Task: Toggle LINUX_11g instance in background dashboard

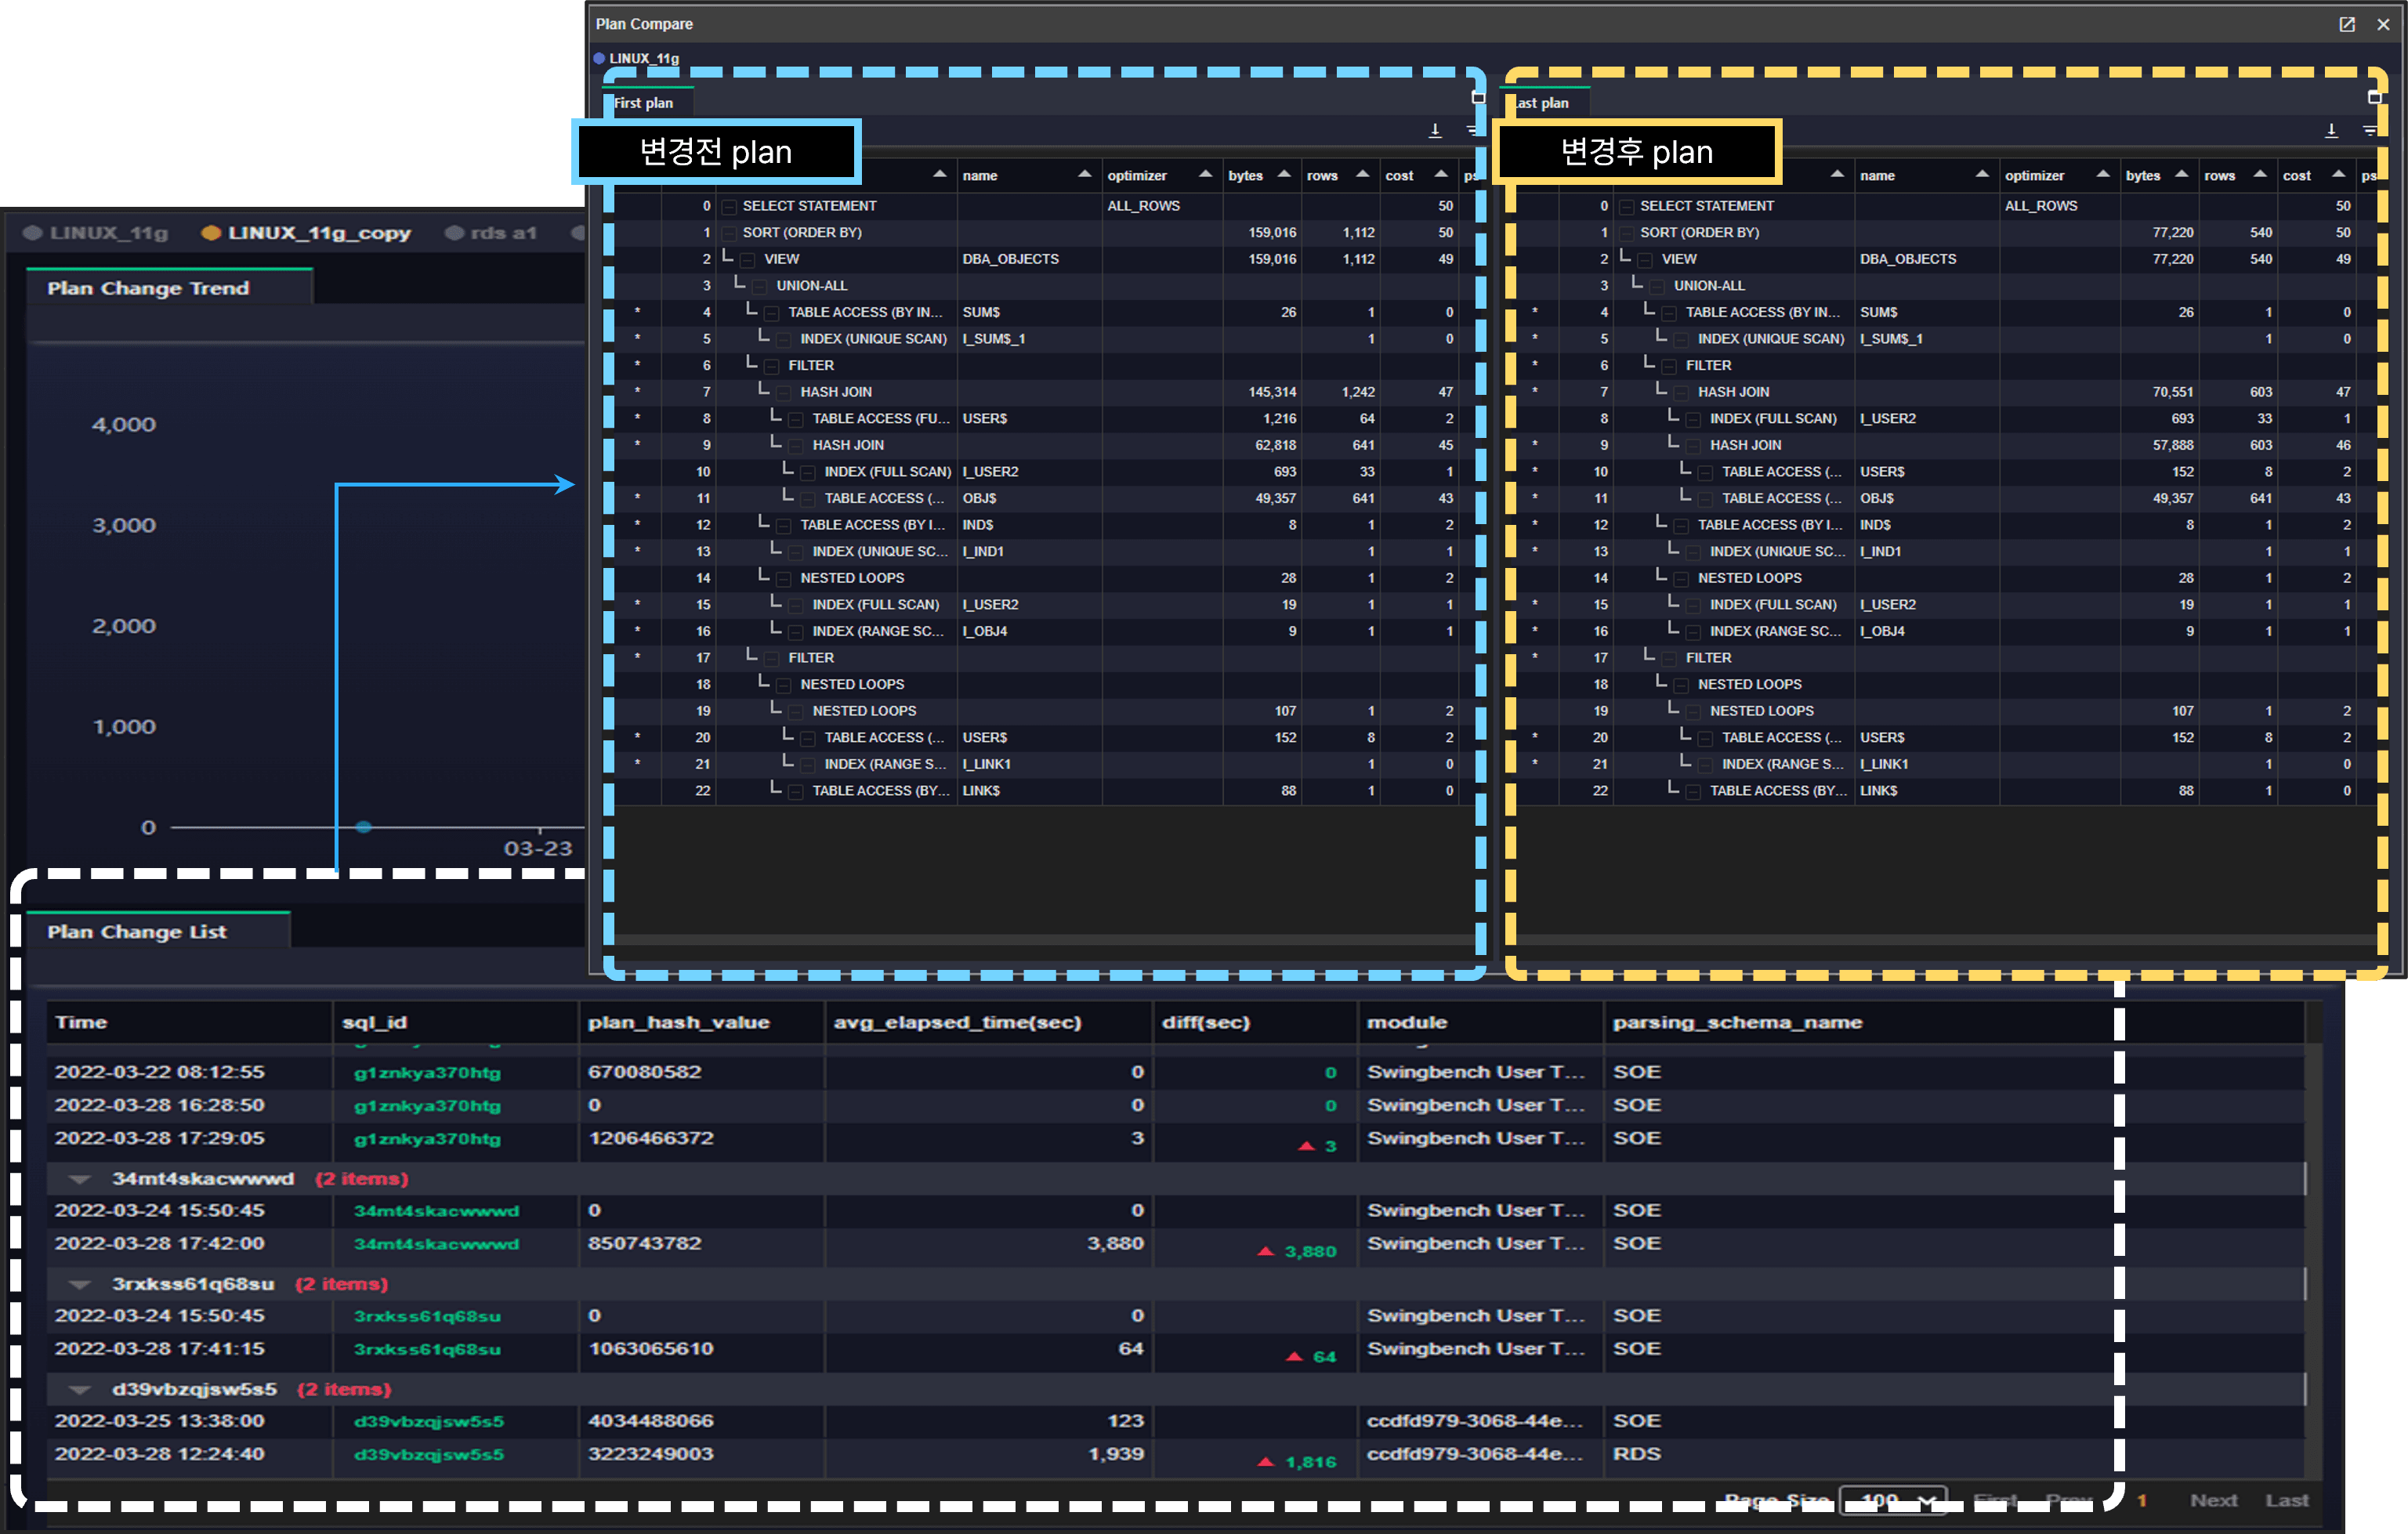Action: [x=96, y=233]
